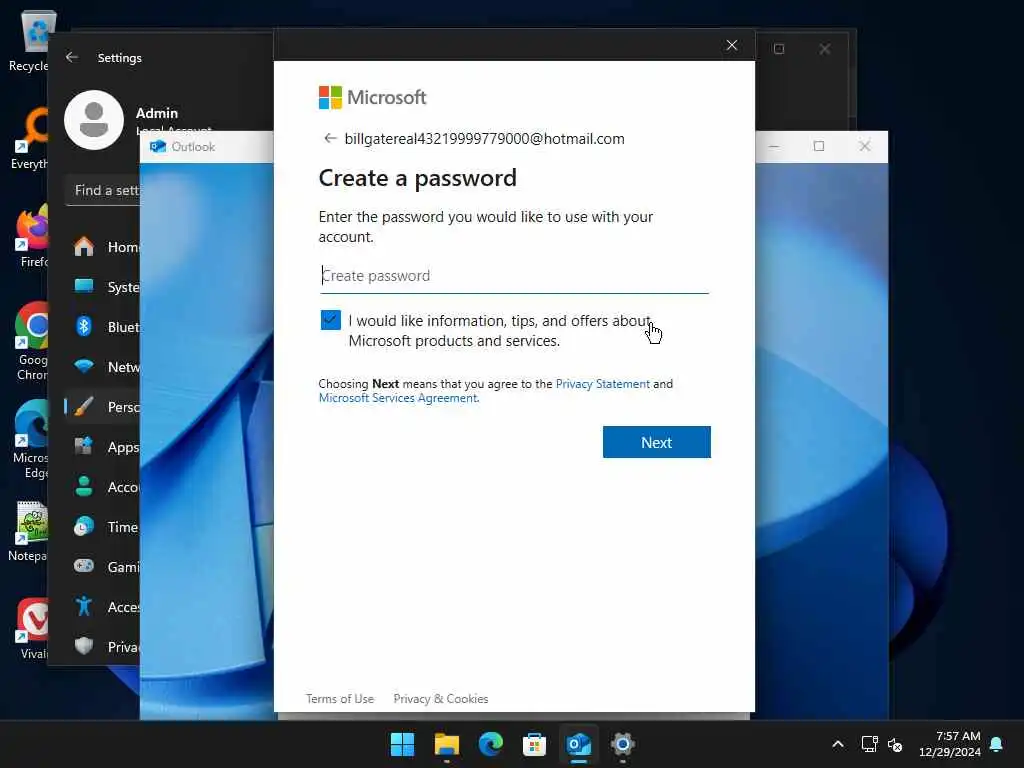Screen dimensions: 1024x768
Task: Open Personalization in Settings sidebar
Action: tap(103, 407)
